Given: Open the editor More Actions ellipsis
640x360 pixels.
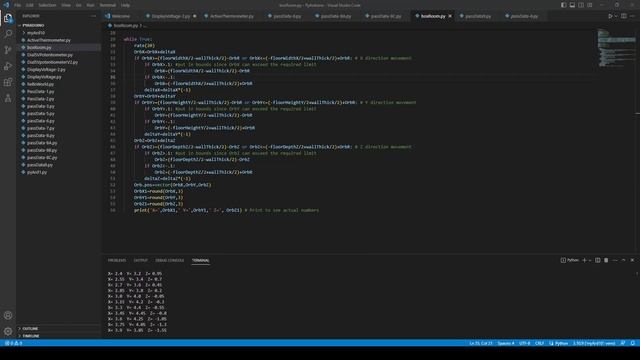Looking at the screenshot, I should tap(632, 16).
